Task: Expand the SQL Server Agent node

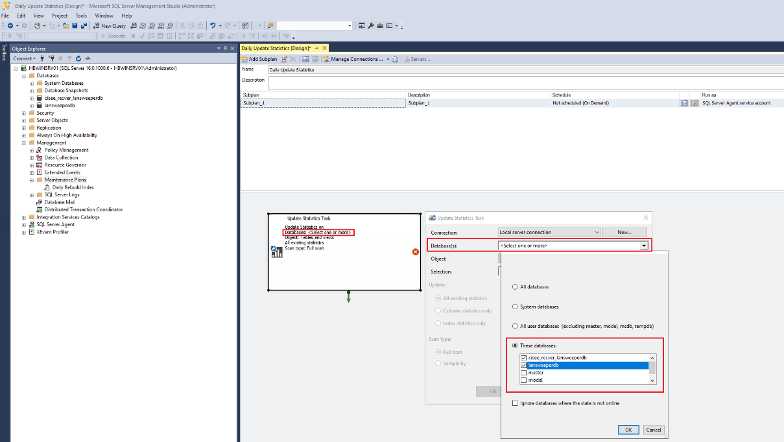Action: pyautogui.click(x=24, y=224)
